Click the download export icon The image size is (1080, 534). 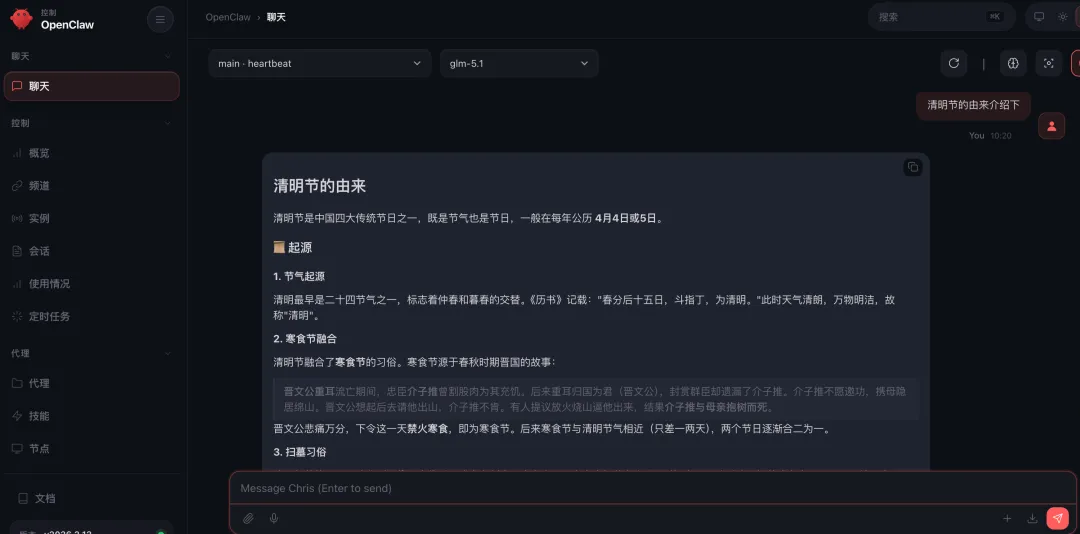click(1032, 518)
